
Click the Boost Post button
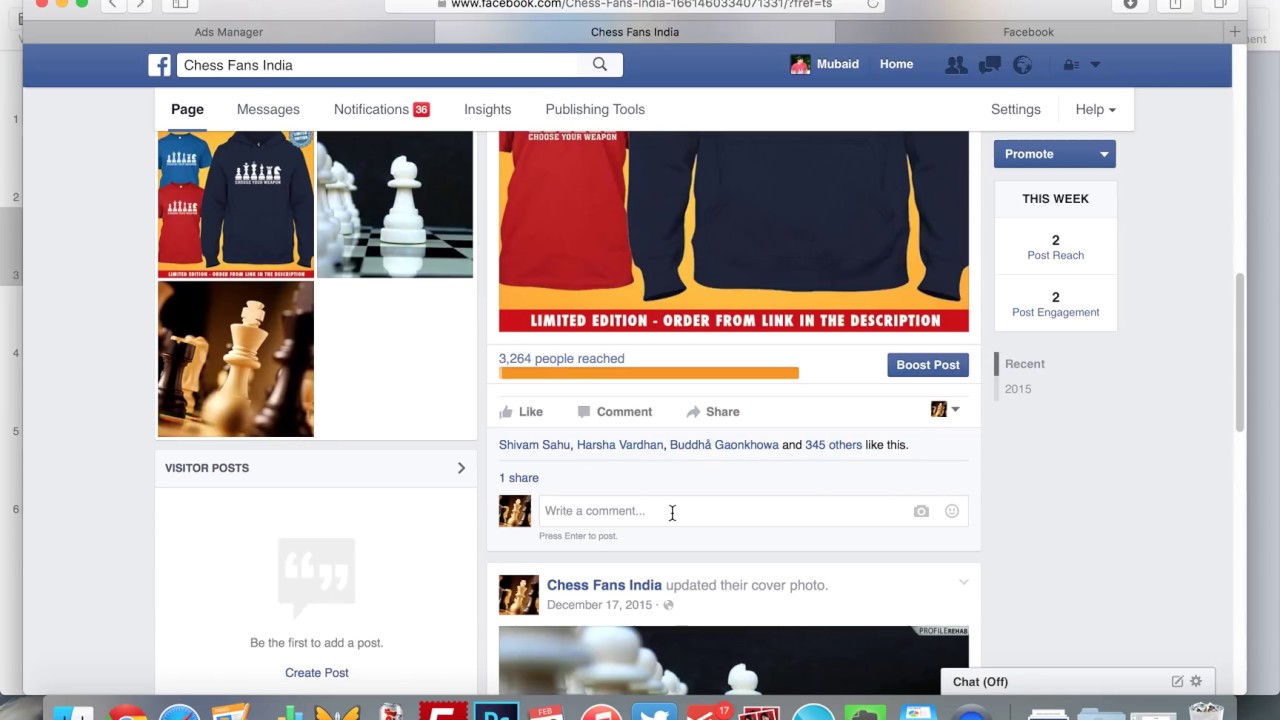928,365
